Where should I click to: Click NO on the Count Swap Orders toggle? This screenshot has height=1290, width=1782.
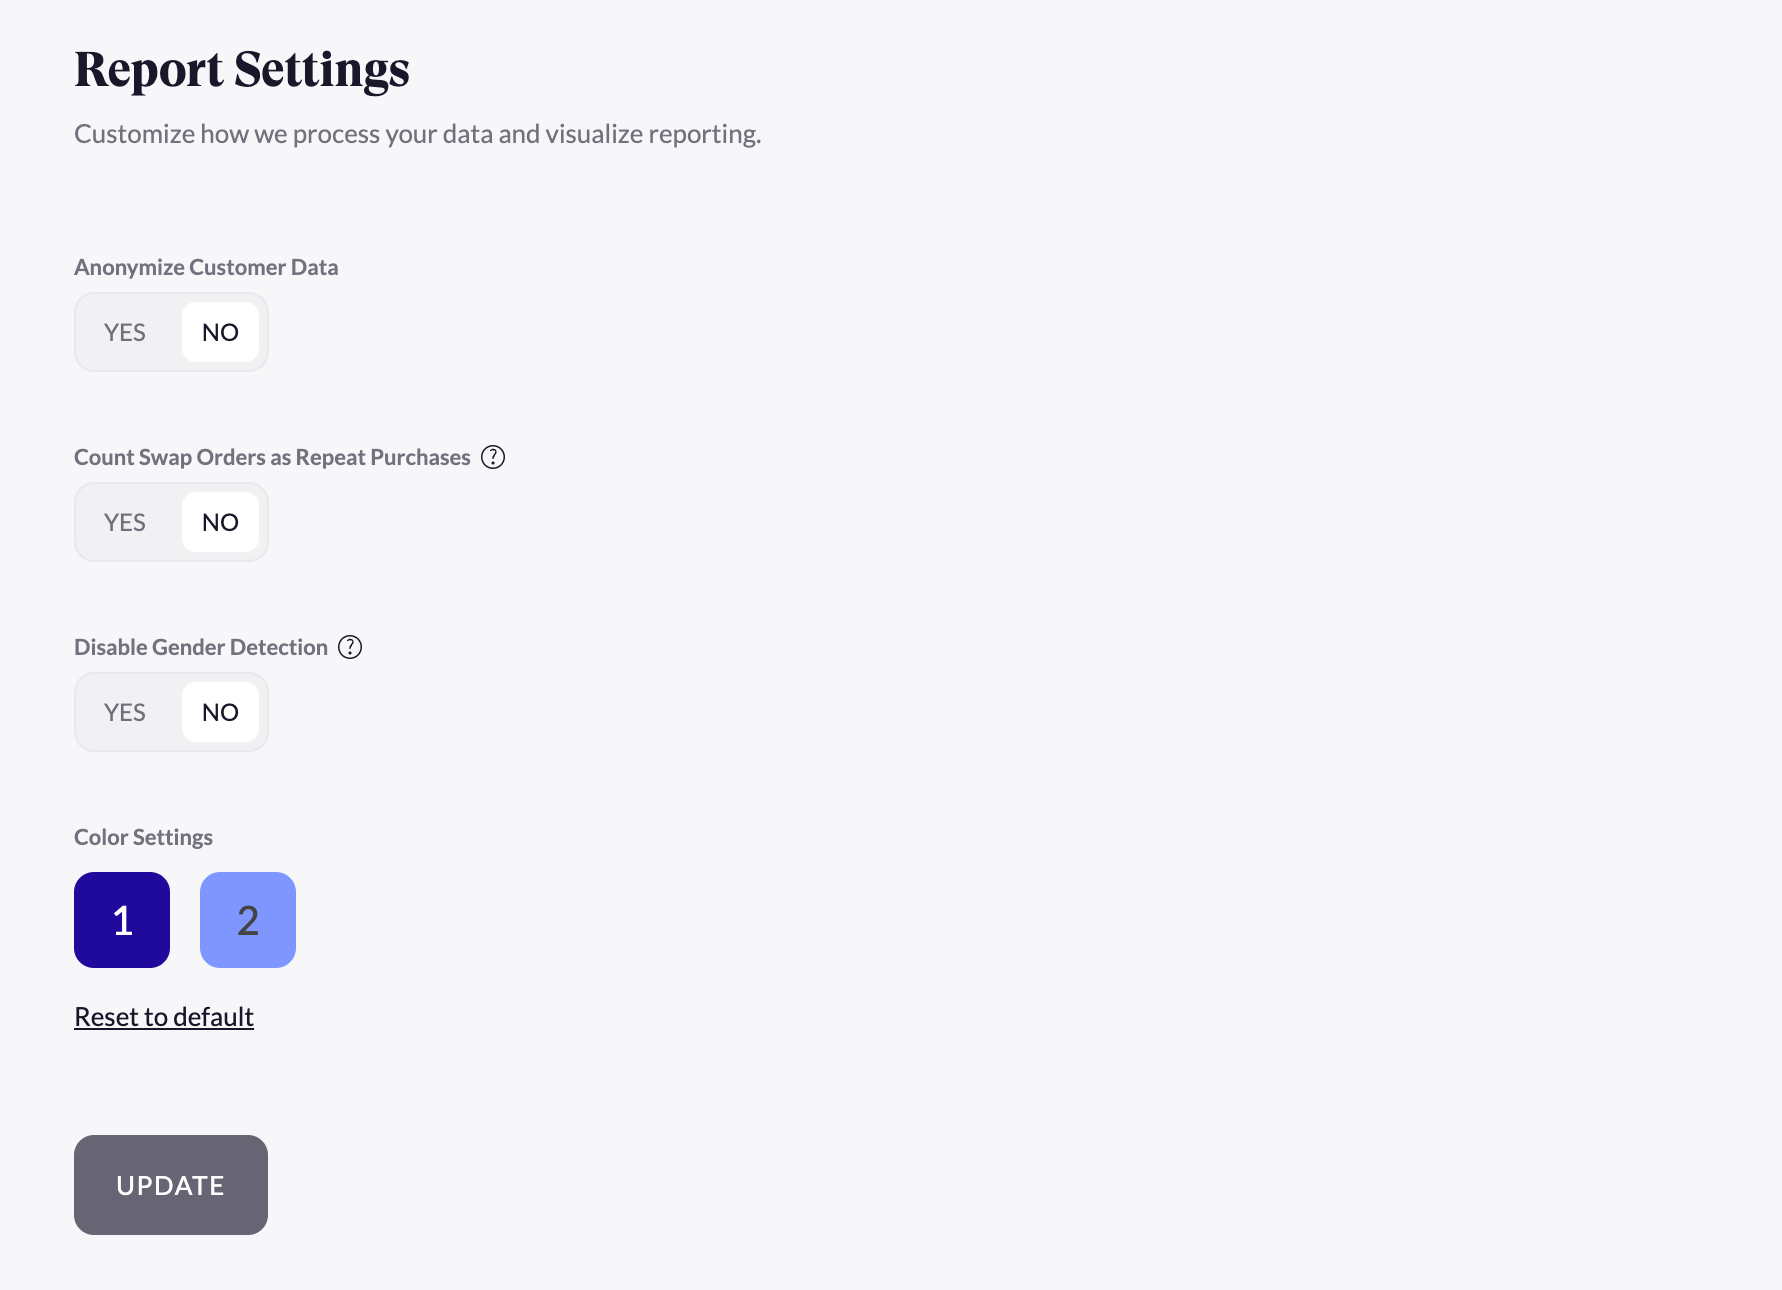click(220, 521)
